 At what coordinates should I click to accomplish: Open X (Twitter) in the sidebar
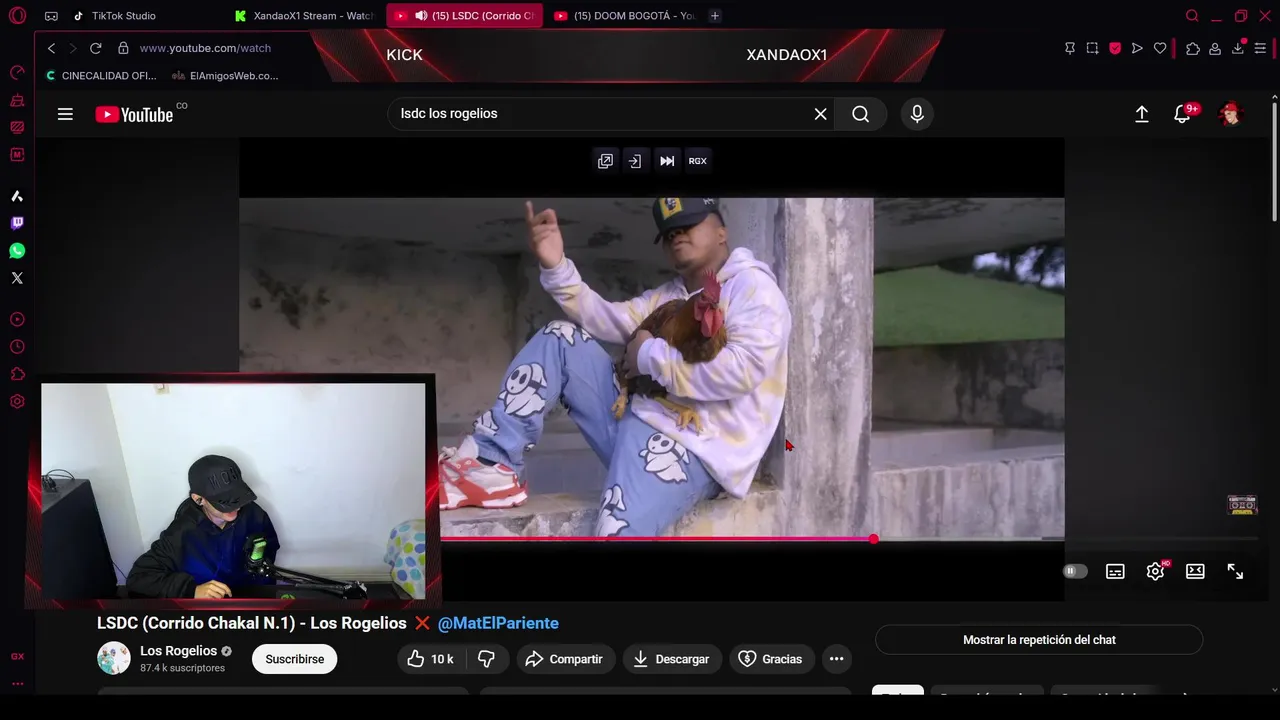(x=17, y=278)
